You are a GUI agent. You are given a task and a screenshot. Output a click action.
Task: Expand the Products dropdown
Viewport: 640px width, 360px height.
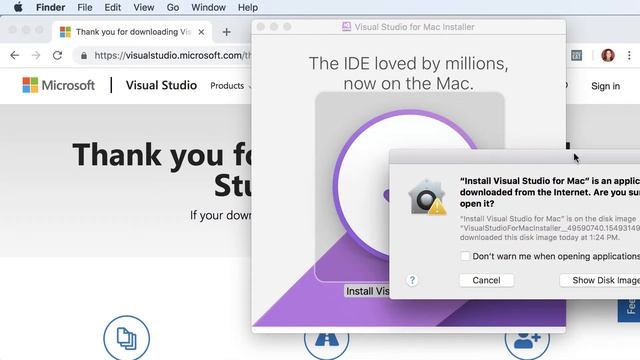pyautogui.click(x=230, y=86)
